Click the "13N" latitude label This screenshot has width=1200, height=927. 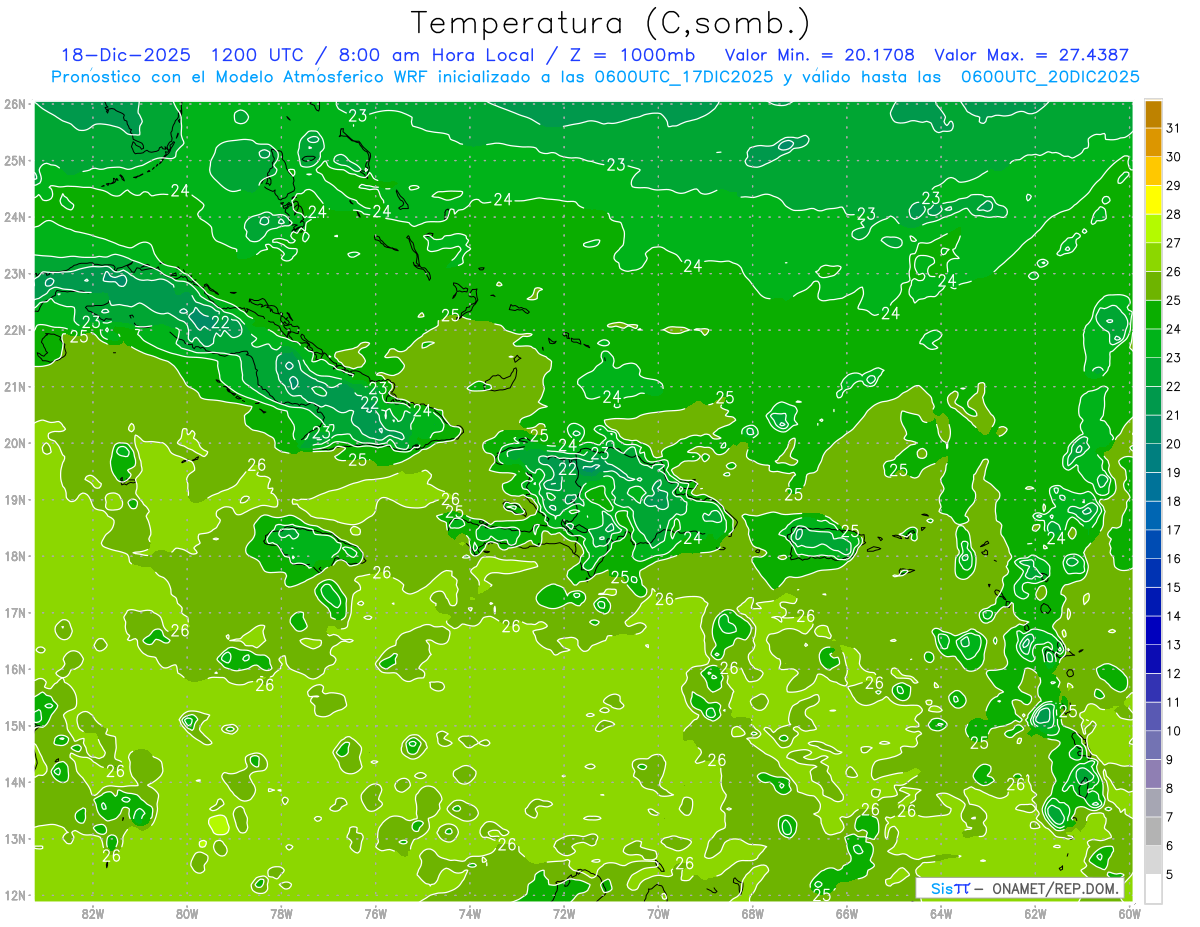15,838
